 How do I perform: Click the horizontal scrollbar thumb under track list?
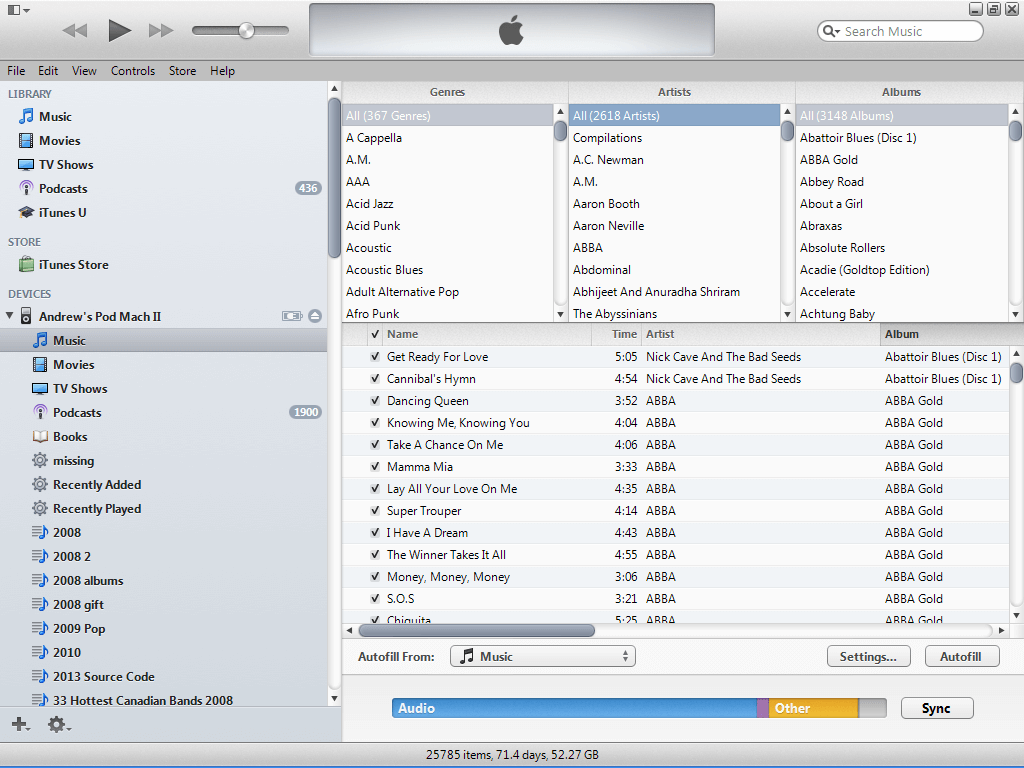(477, 630)
